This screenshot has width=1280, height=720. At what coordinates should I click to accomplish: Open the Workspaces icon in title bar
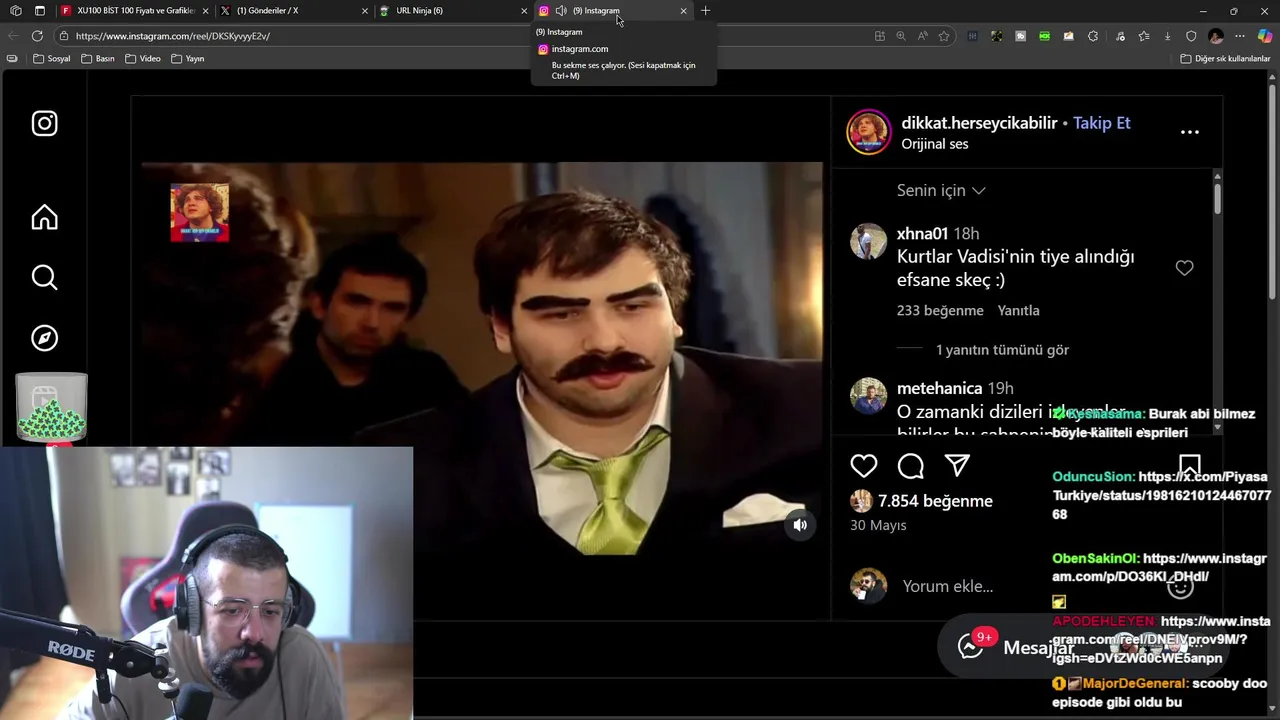click(15, 11)
